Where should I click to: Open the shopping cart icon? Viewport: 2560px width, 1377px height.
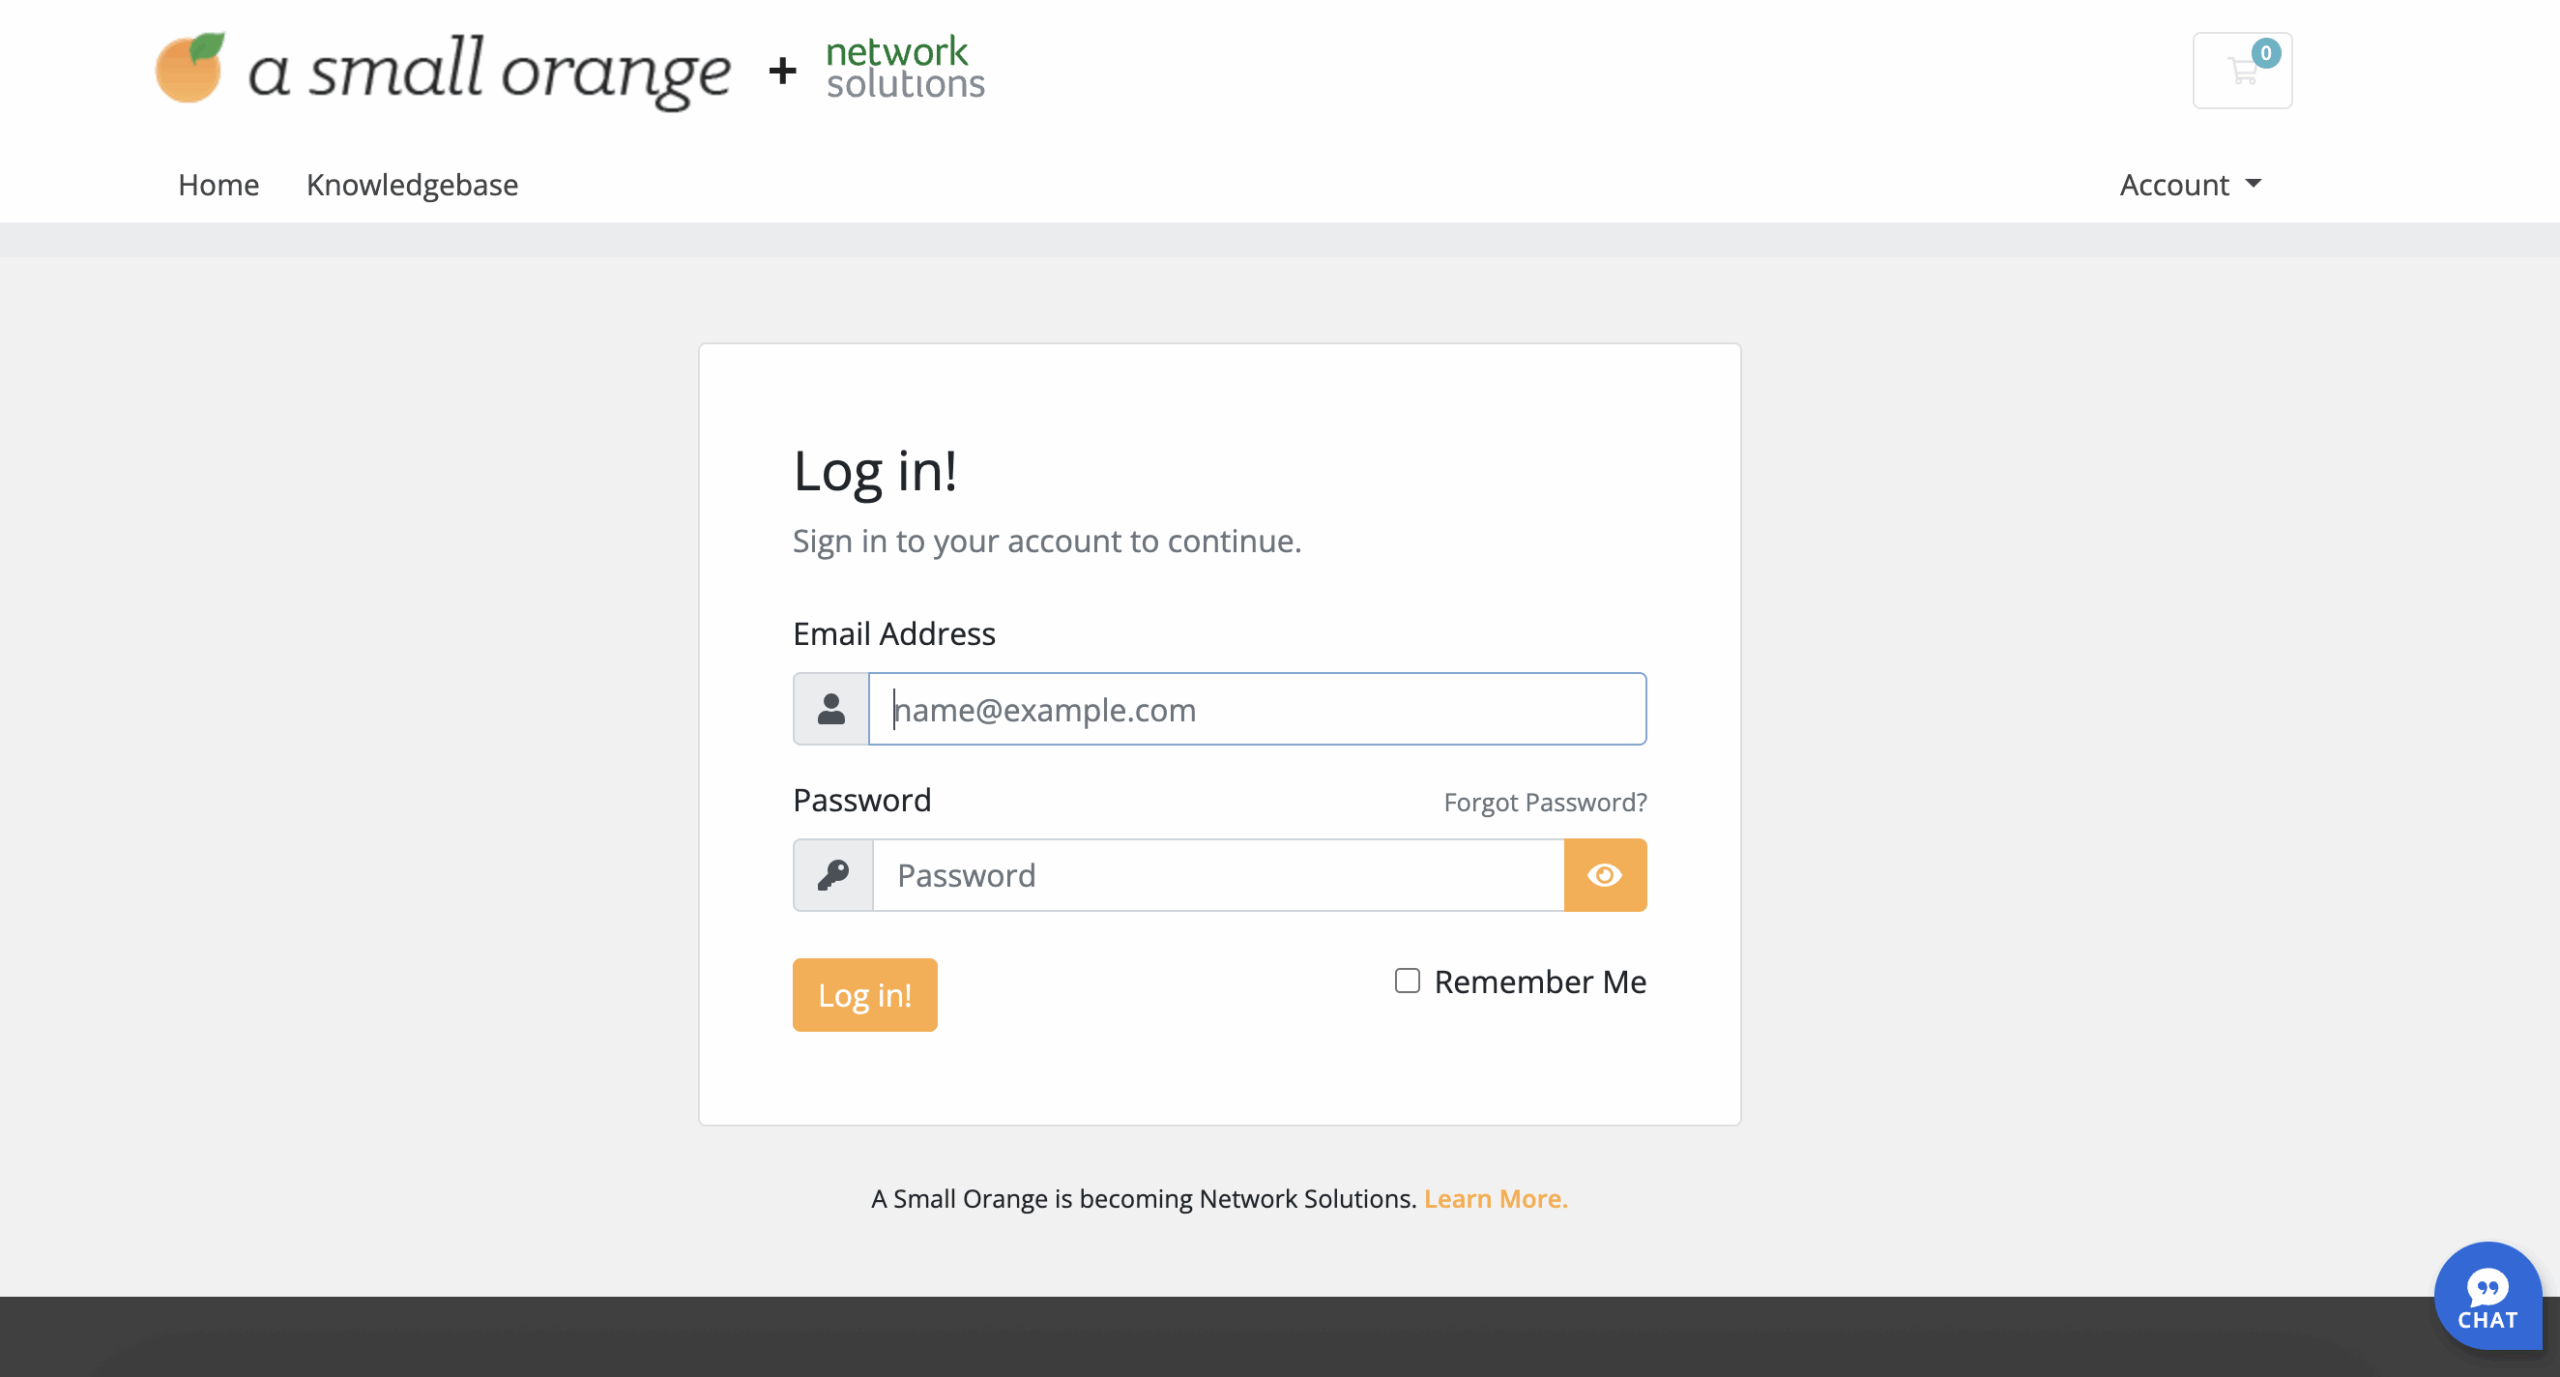tap(2240, 72)
